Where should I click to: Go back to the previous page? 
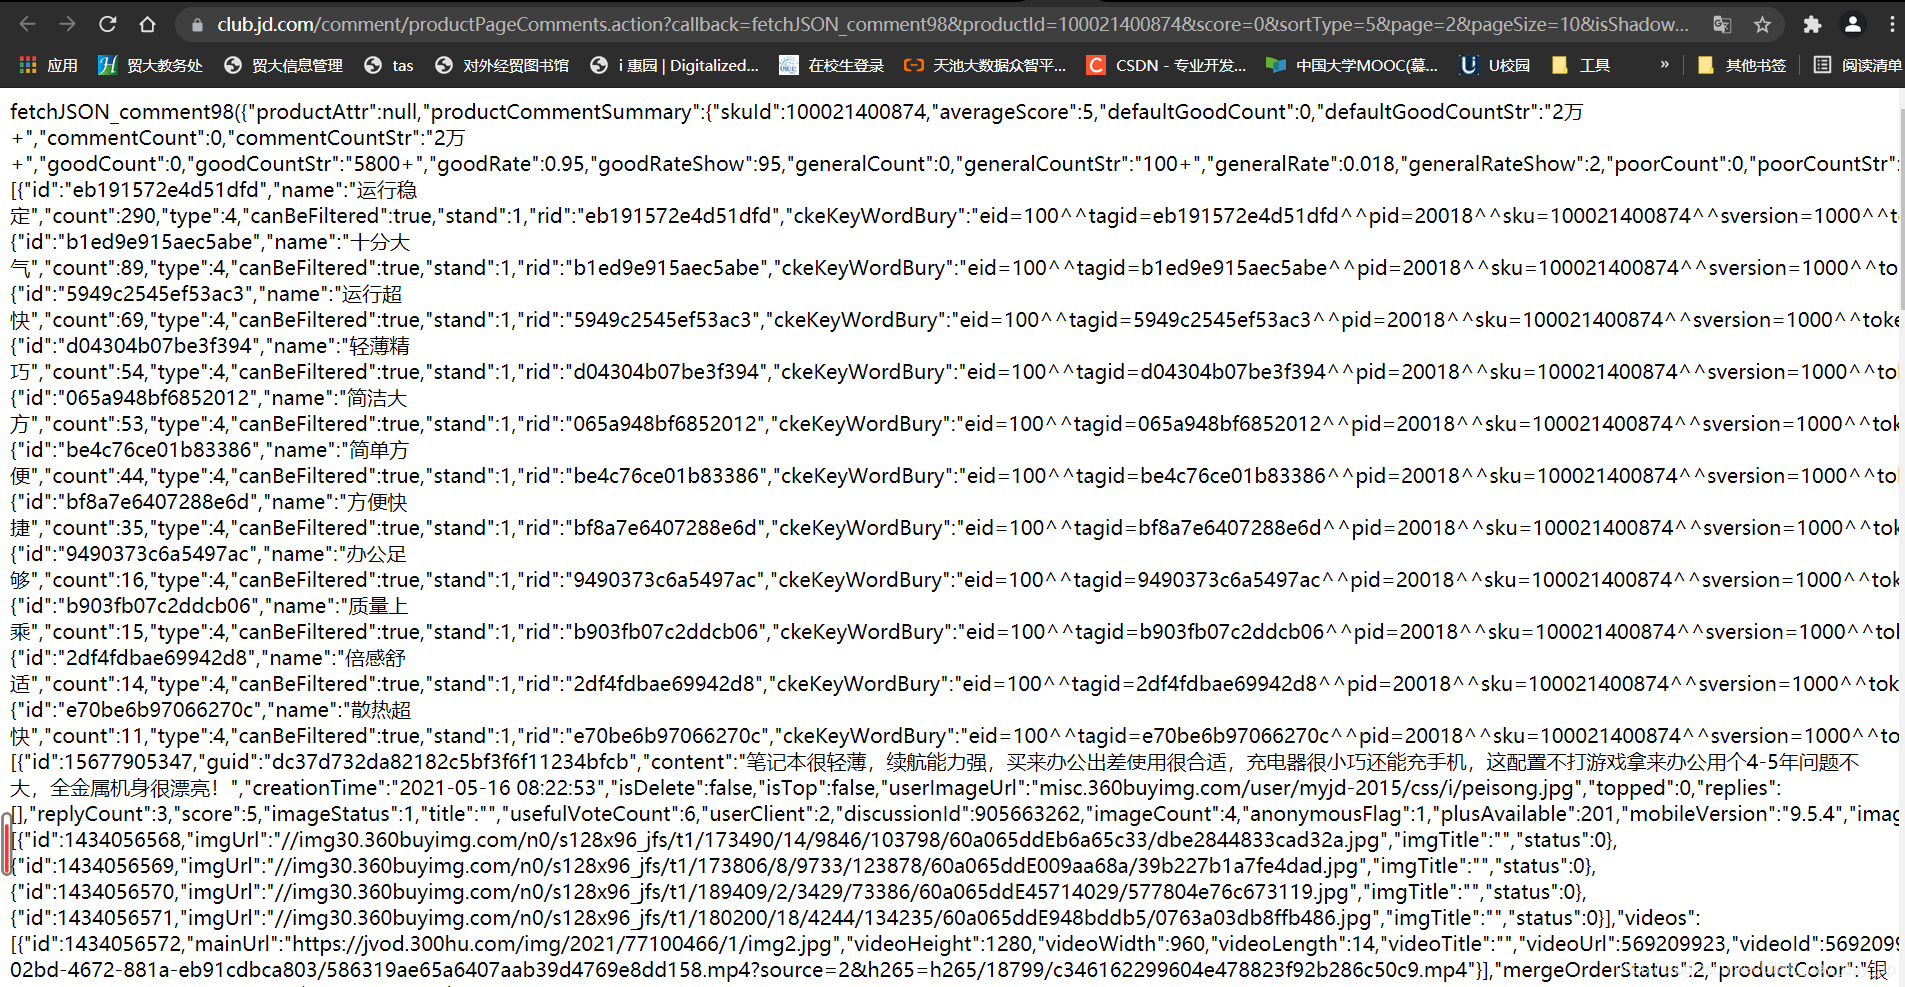(27, 24)
